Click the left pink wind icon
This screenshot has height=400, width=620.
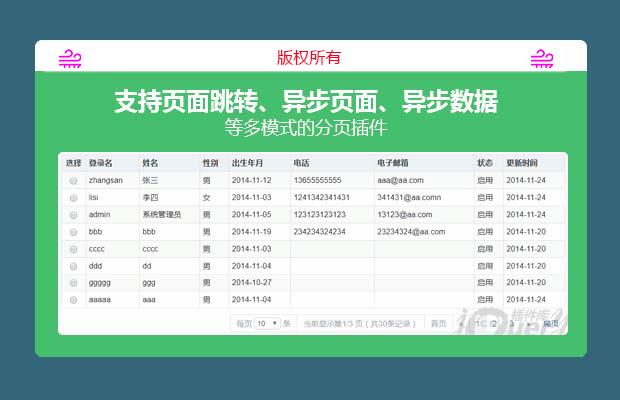(x=68, y=59)
